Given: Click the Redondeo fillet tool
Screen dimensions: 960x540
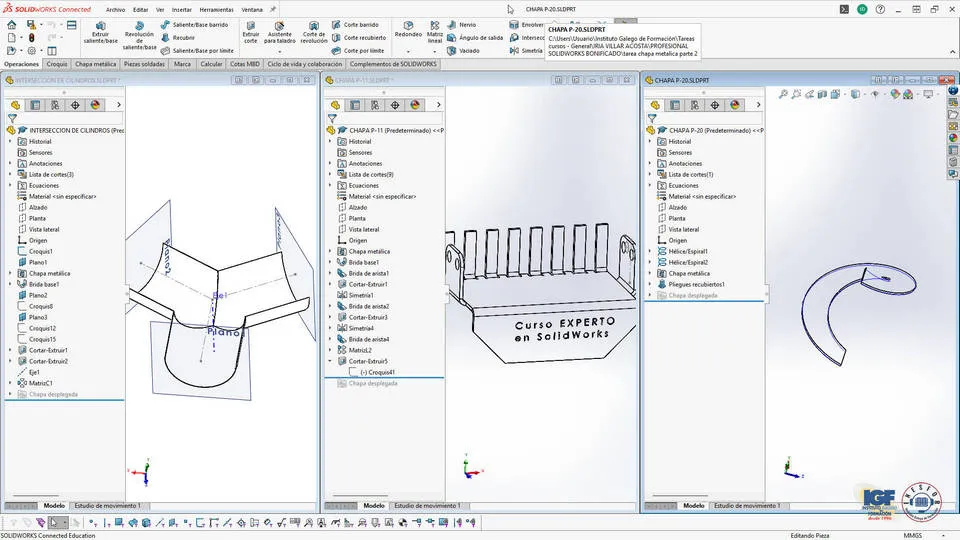Looking at the screenshot, I should click(x=408, y=29).
